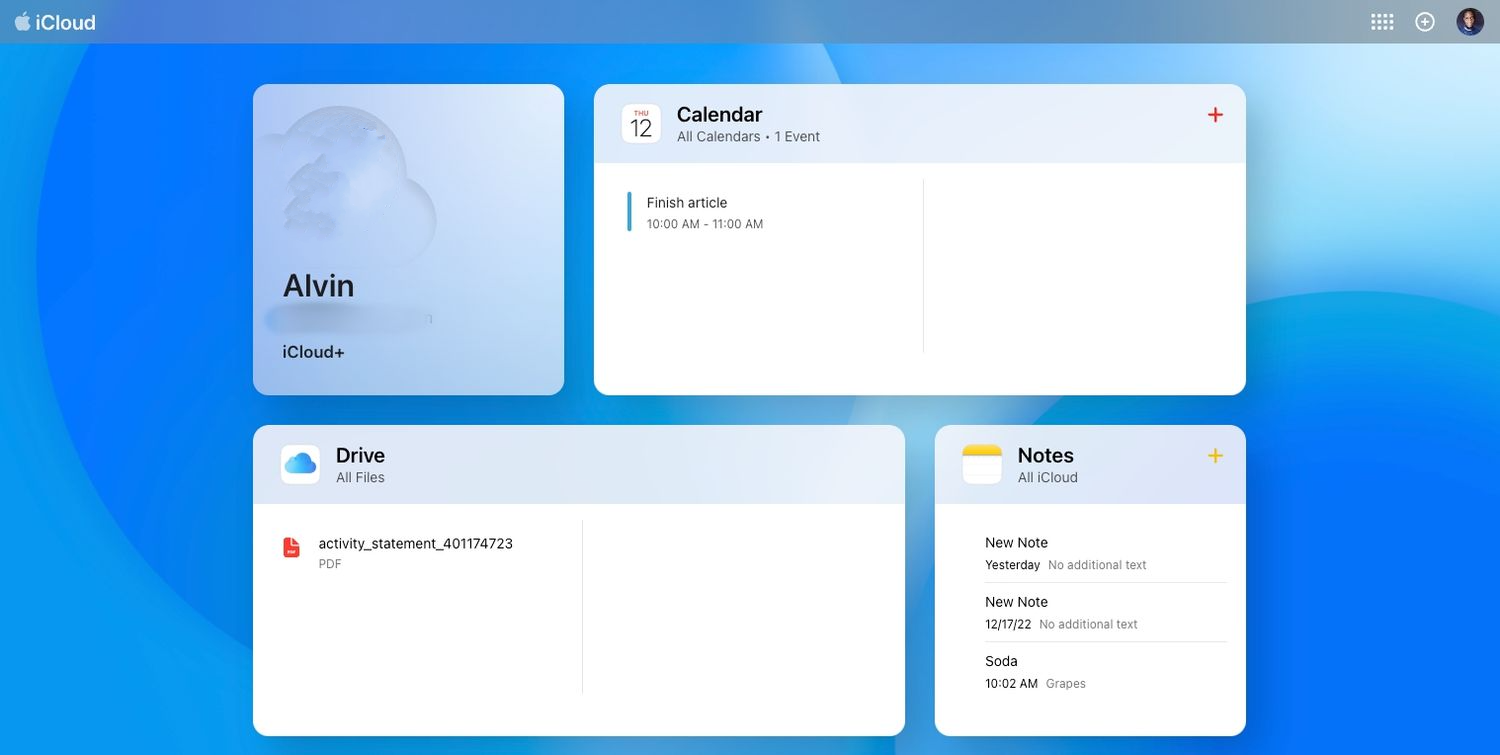
Task: Open your profile avatar picture
Action: pyautogui.click(x=1468, y=20)
